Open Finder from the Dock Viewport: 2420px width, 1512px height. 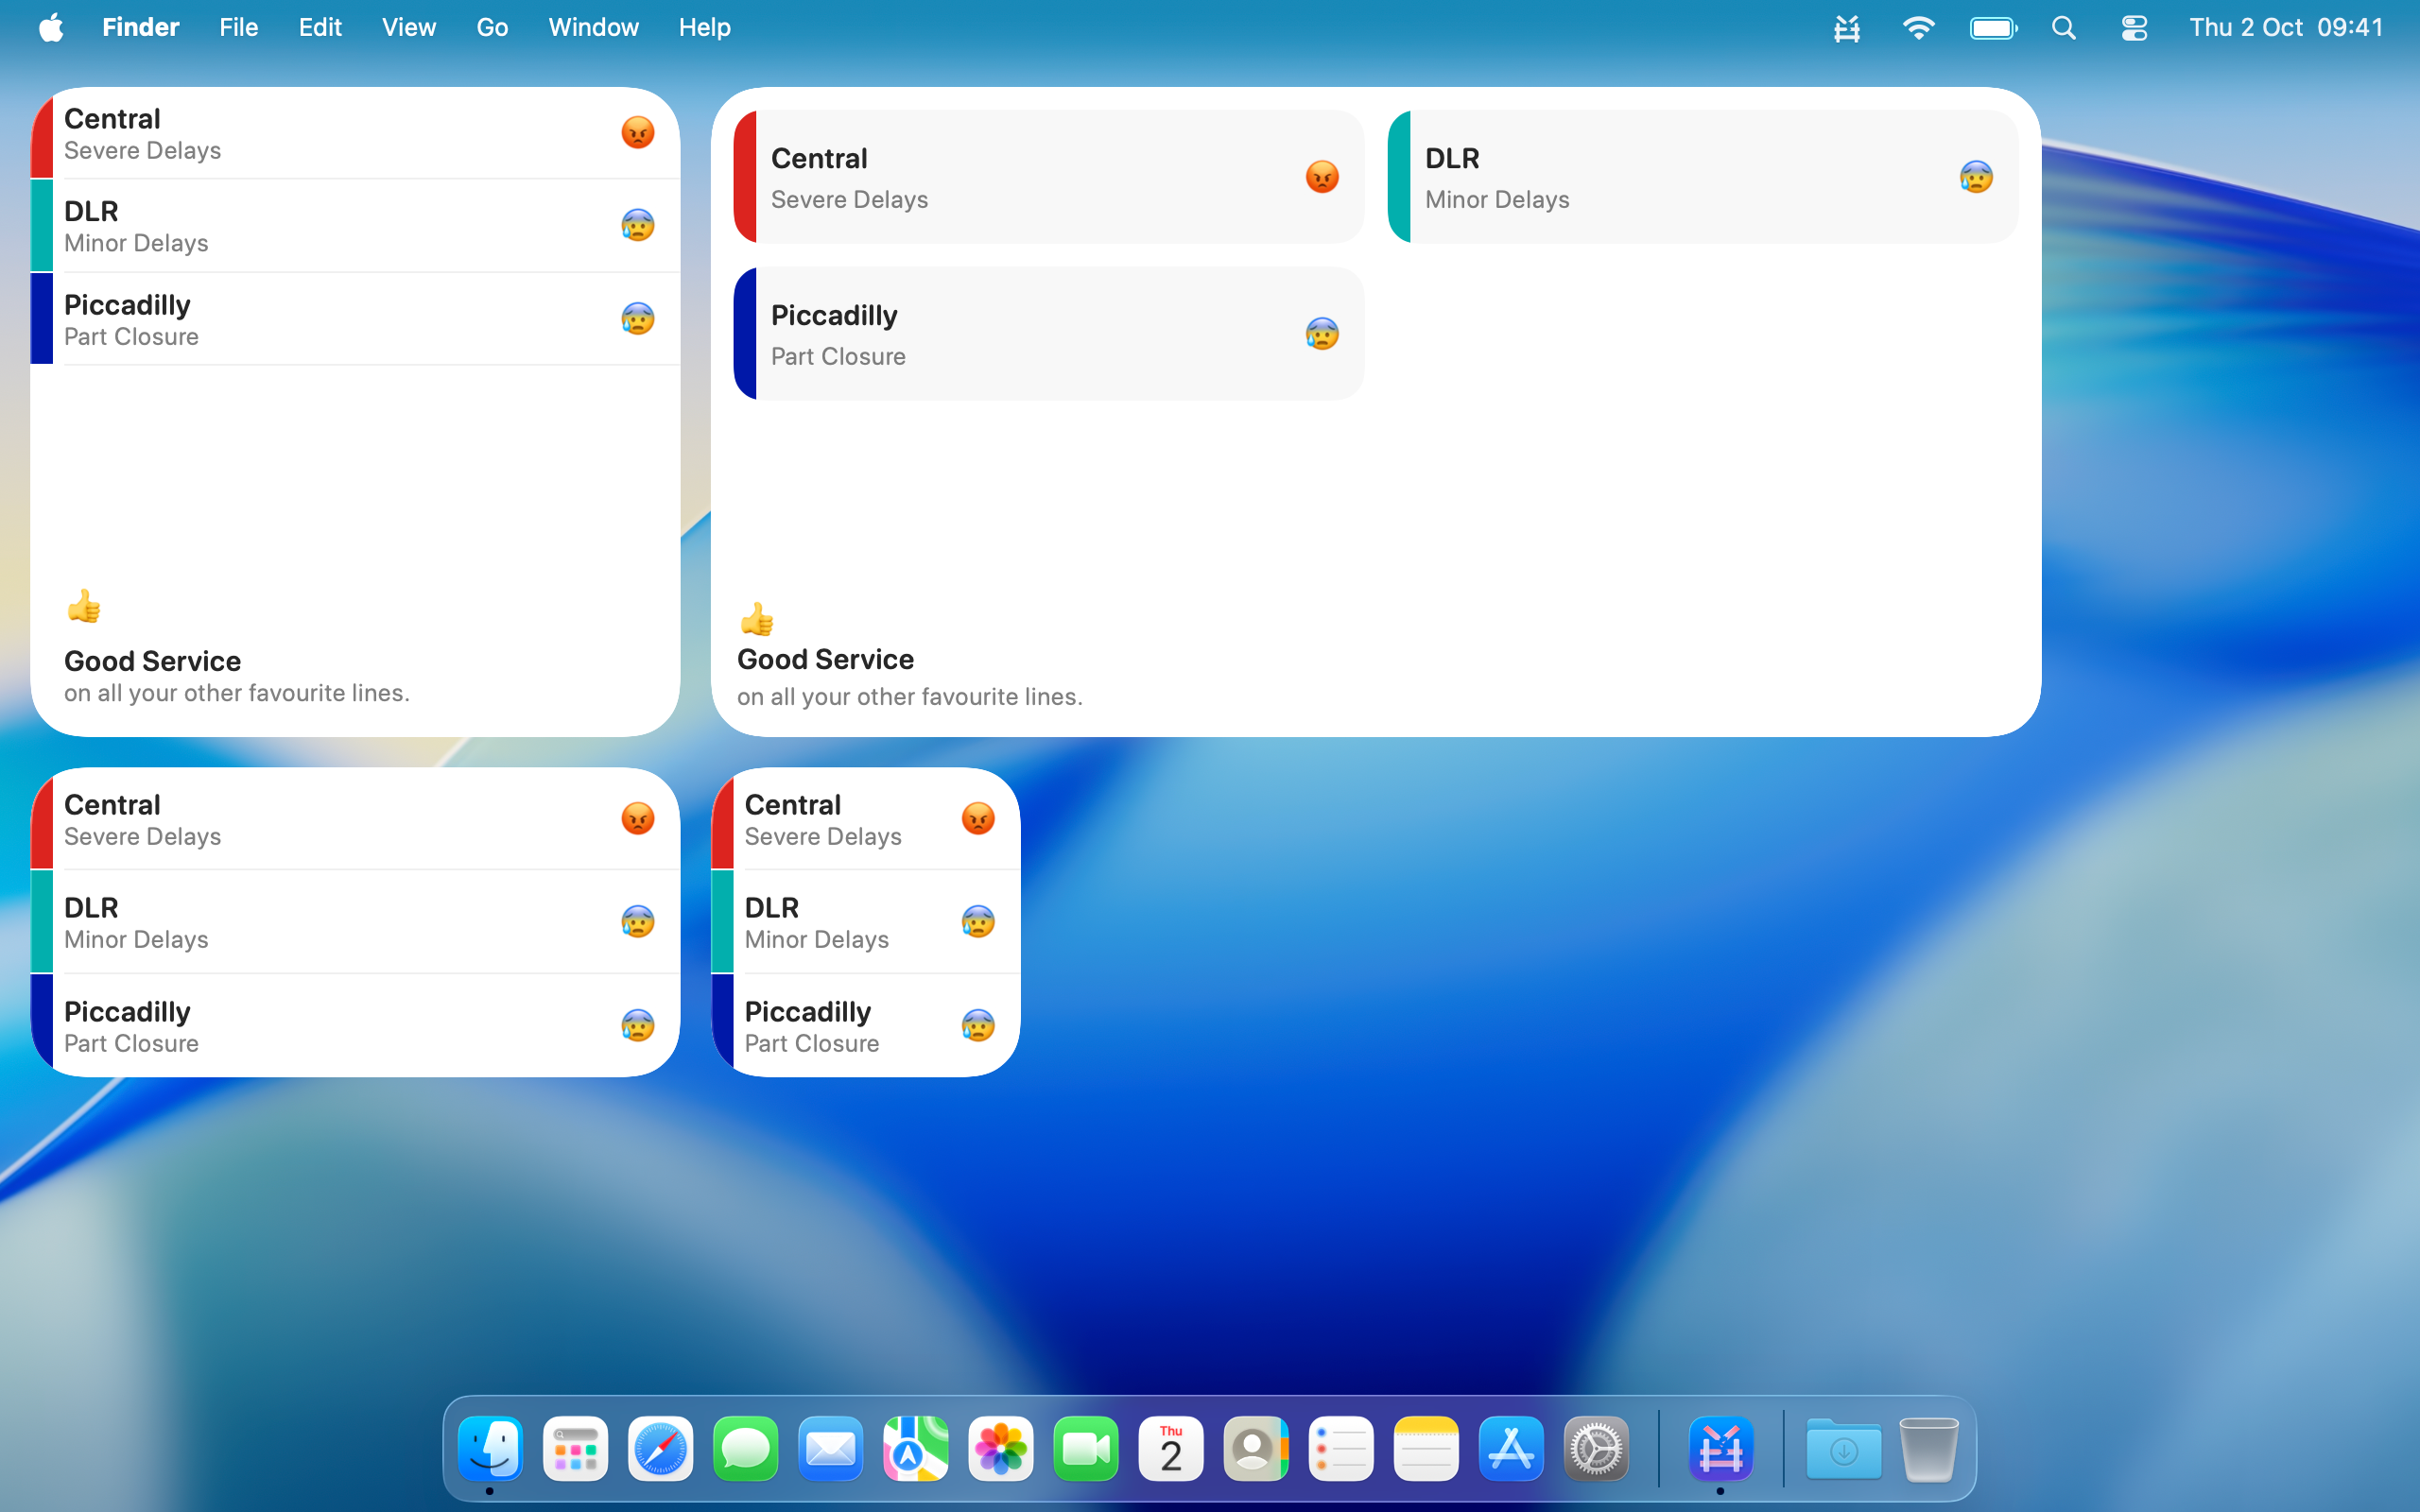tap(490, 1448)
